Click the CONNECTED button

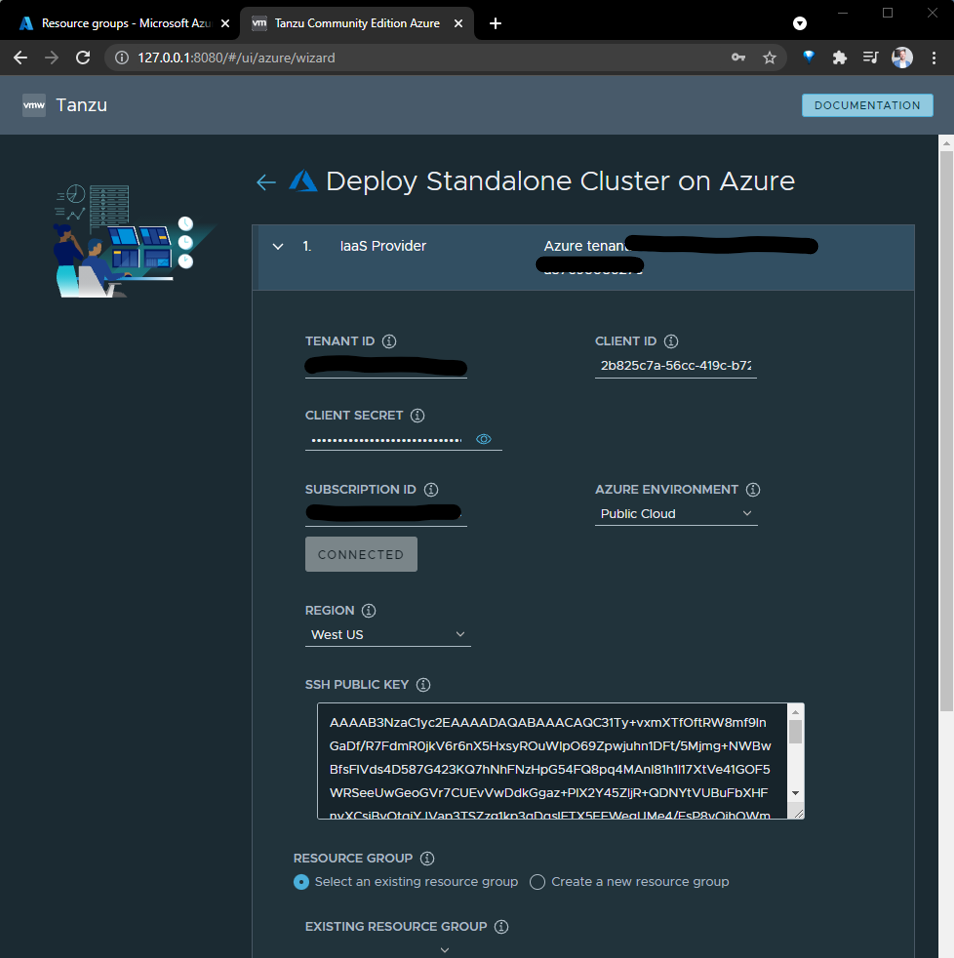pos(361,555)
